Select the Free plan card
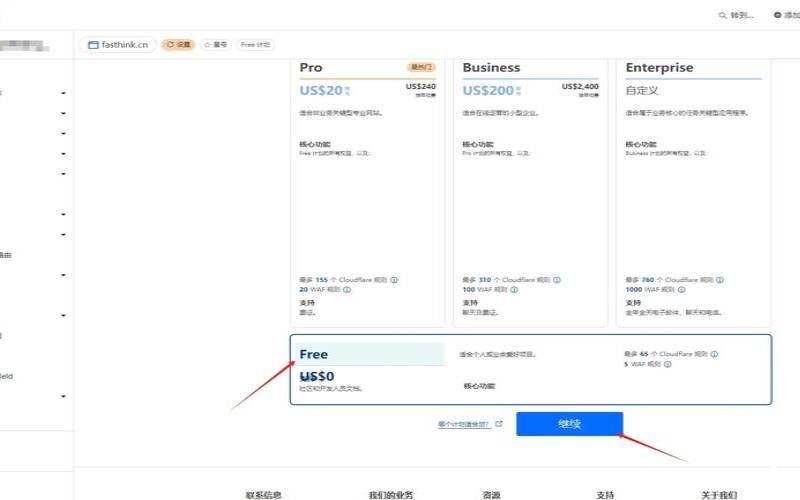Screen dimensions: 800x500 click(531, 370)
